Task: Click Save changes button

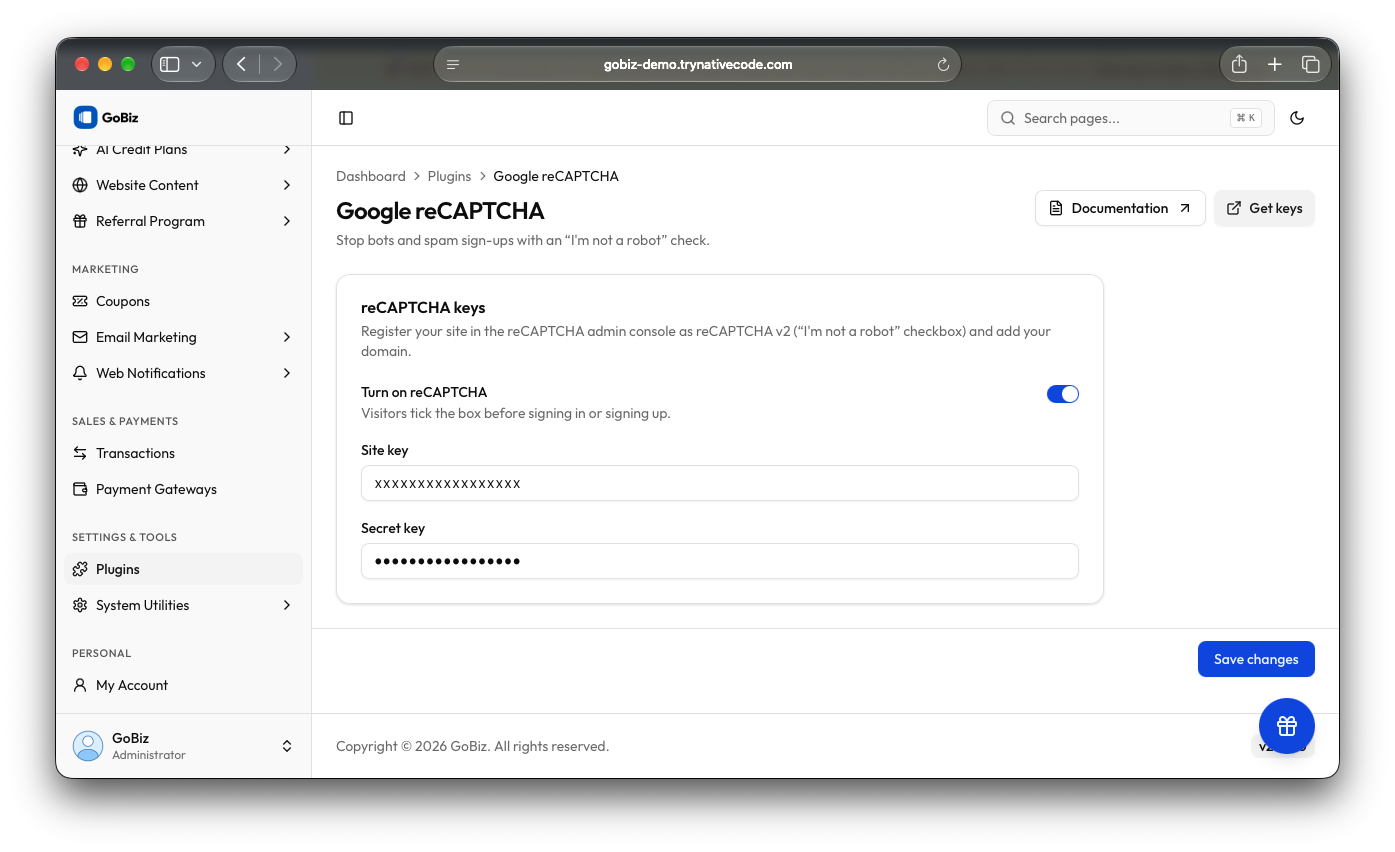Action: (1256, 659)
